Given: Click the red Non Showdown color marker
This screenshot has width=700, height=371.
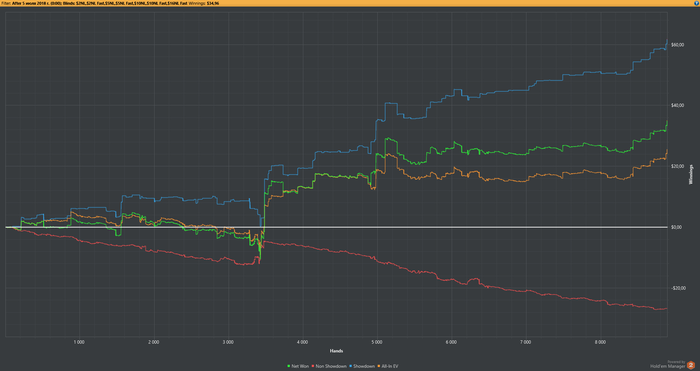Looking at the screenshot, I should point(312,366).
